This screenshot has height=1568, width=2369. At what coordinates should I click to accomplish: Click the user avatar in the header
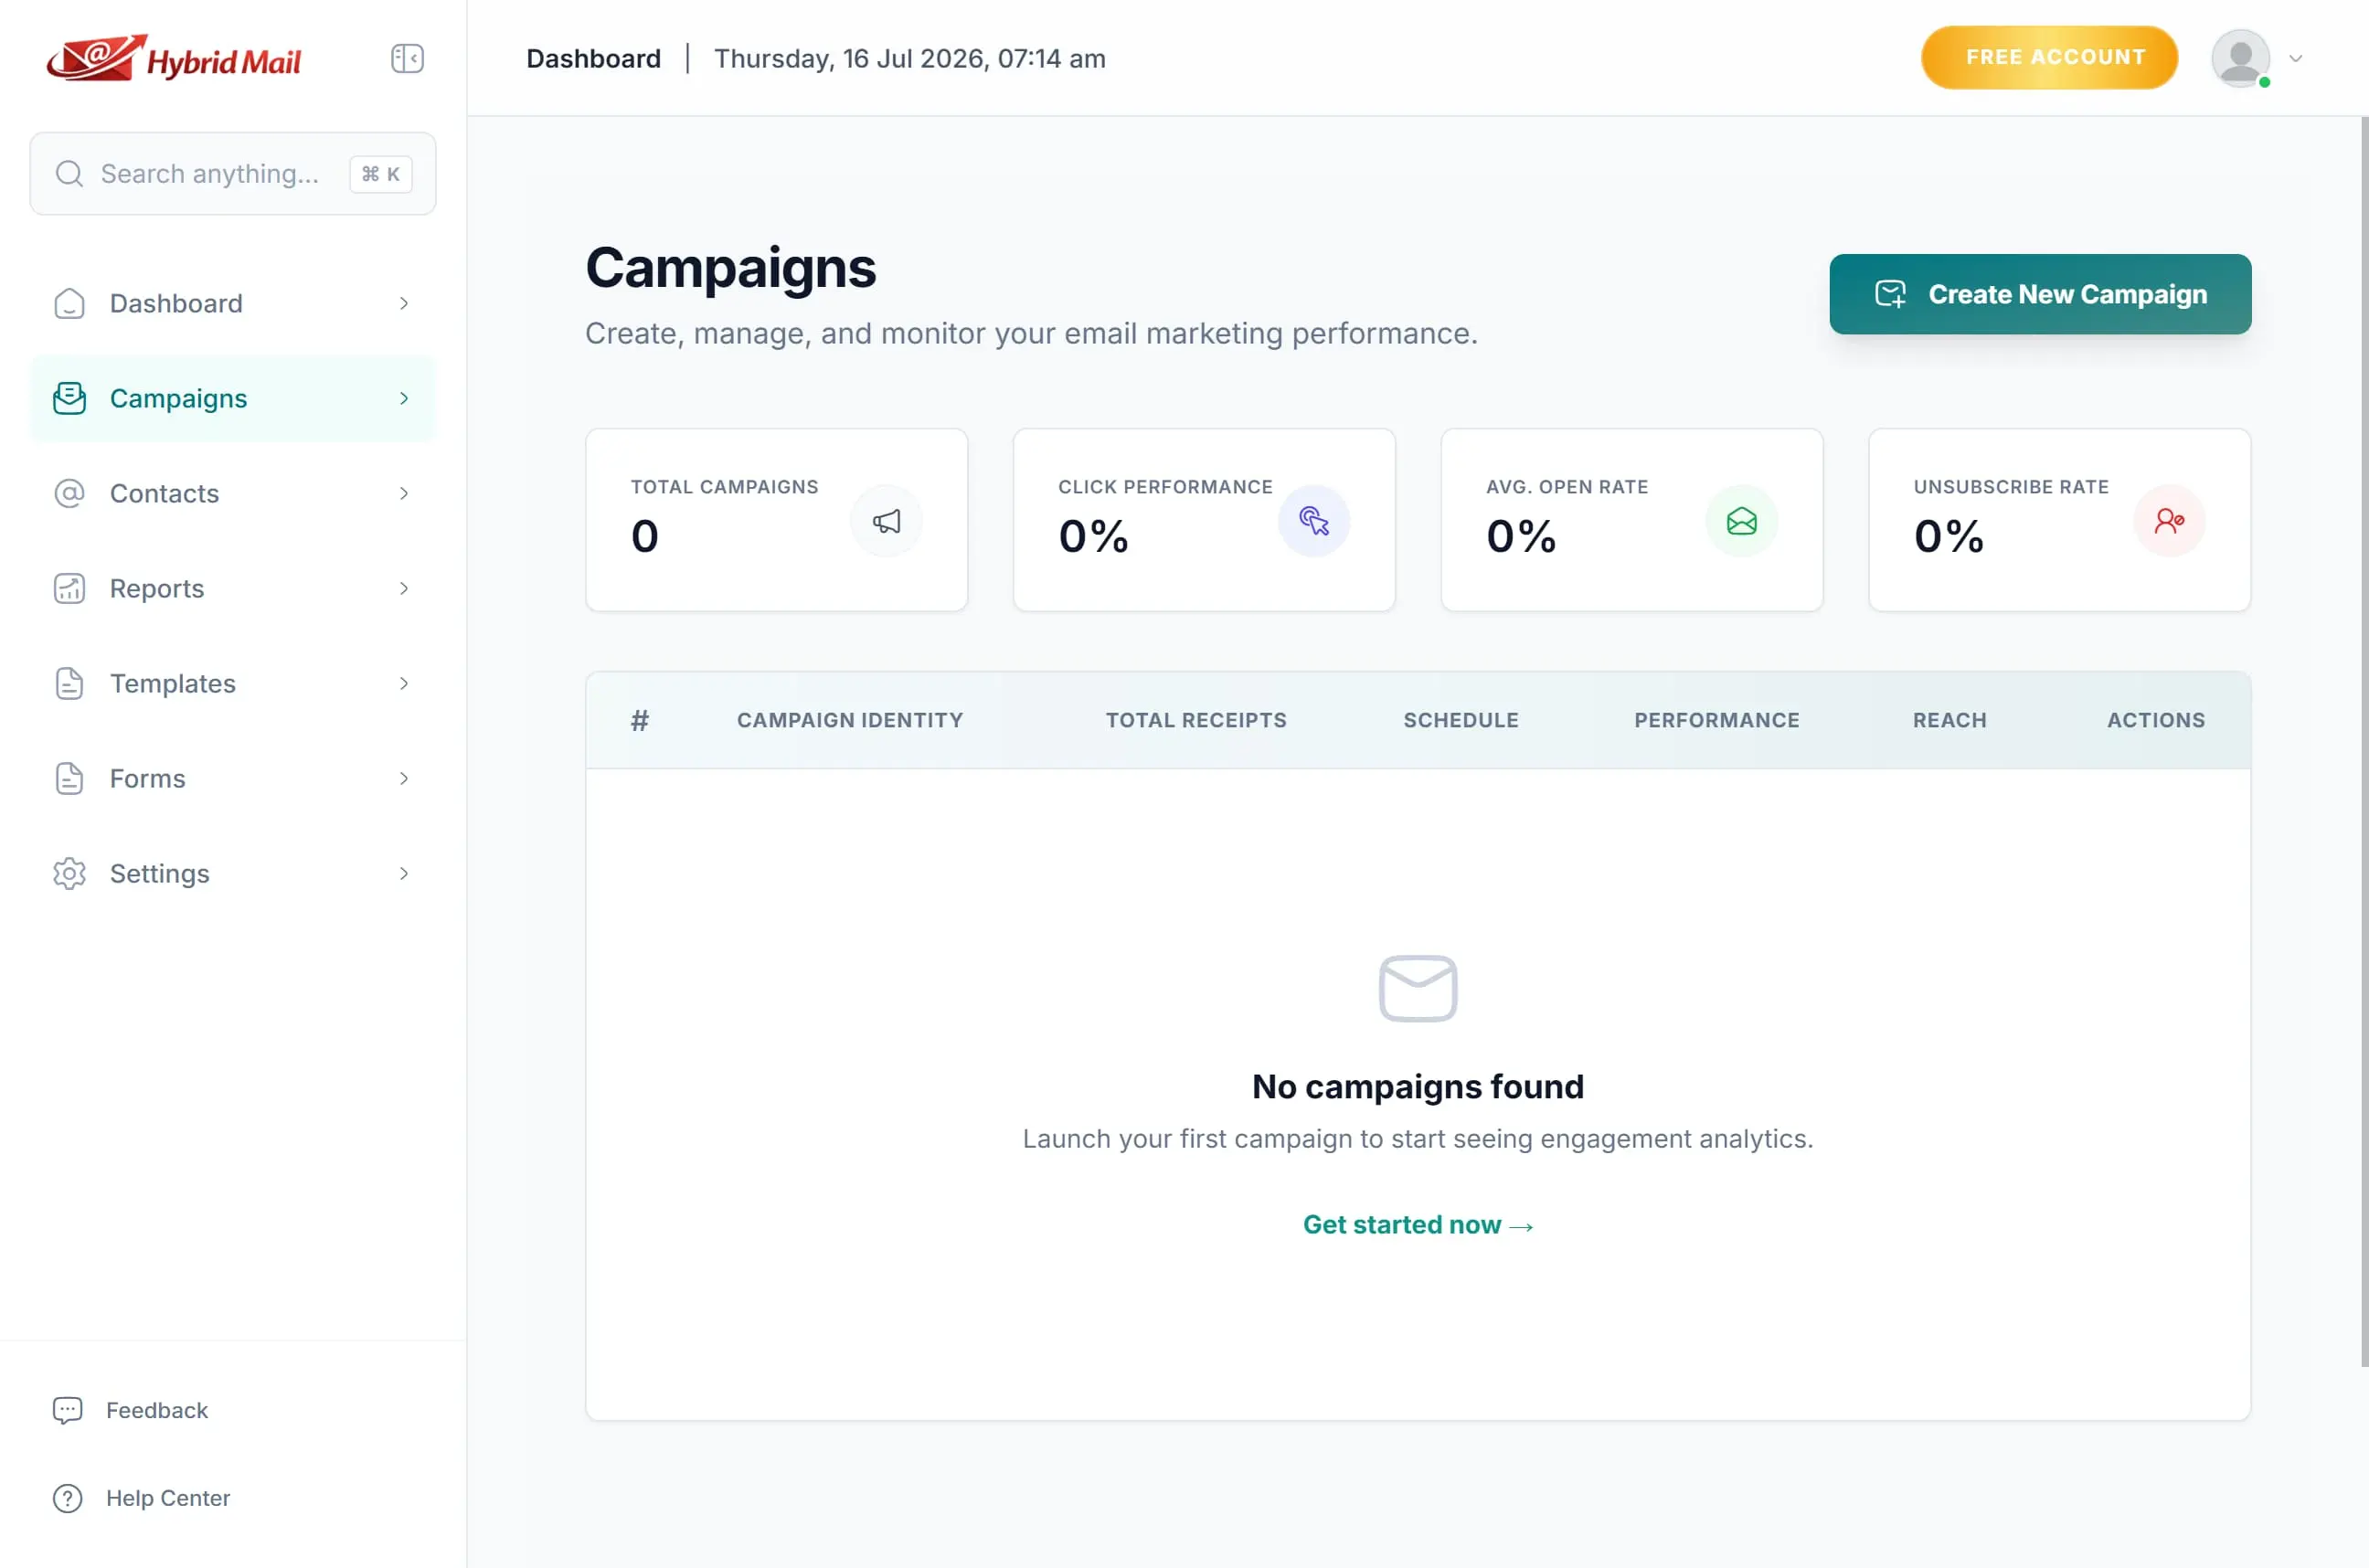coord(2240,58)
